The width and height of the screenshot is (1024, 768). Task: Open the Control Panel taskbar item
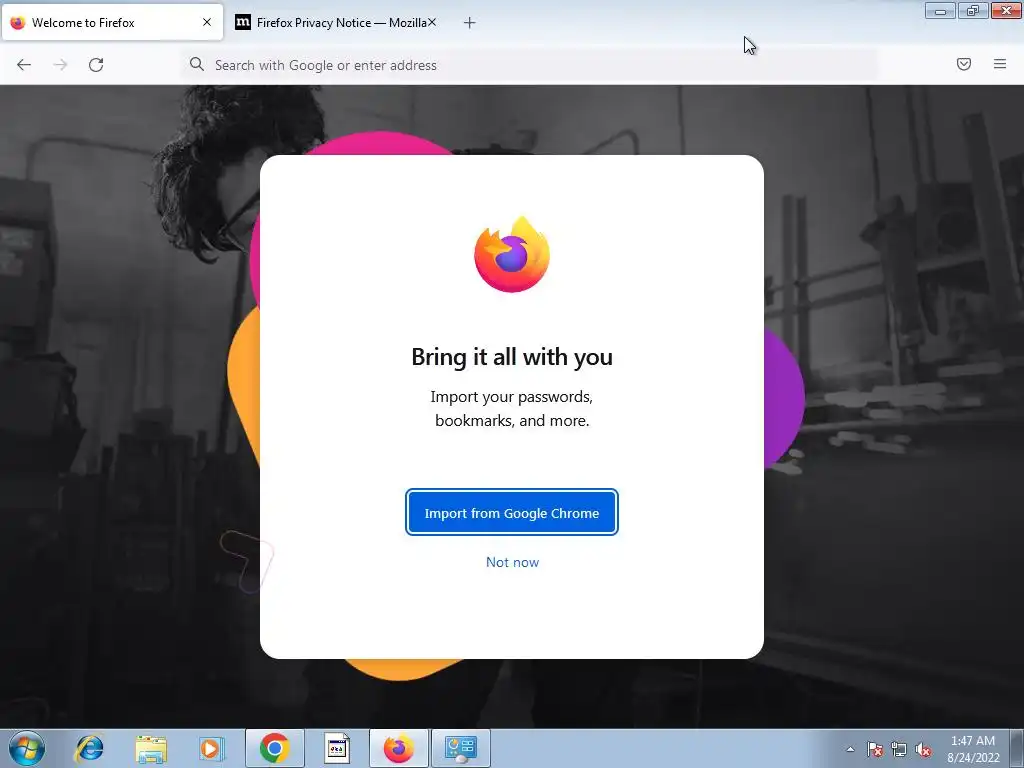460,748
